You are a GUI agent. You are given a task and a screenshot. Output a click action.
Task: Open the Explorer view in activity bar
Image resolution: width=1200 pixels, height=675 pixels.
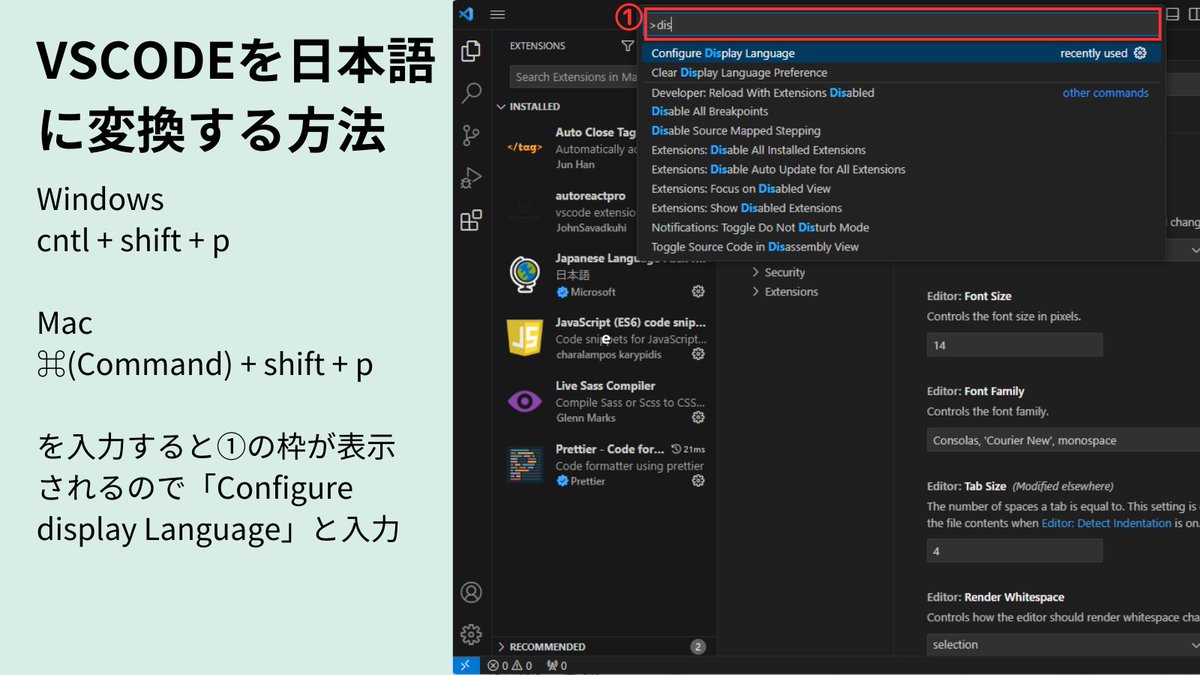(471, 51)
